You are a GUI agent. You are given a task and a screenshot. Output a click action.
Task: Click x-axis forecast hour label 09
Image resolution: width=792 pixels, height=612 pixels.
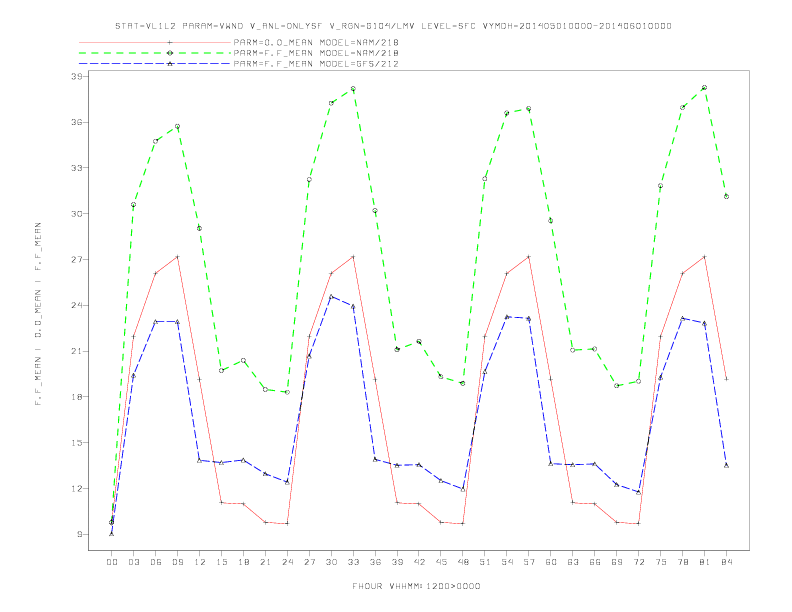pos(177,562)
